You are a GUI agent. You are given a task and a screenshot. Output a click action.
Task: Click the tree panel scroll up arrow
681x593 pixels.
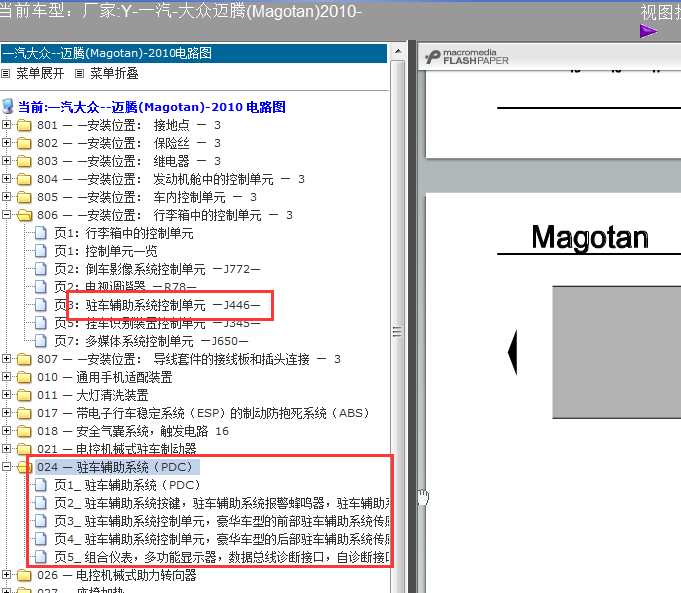[x=398, y=51]
